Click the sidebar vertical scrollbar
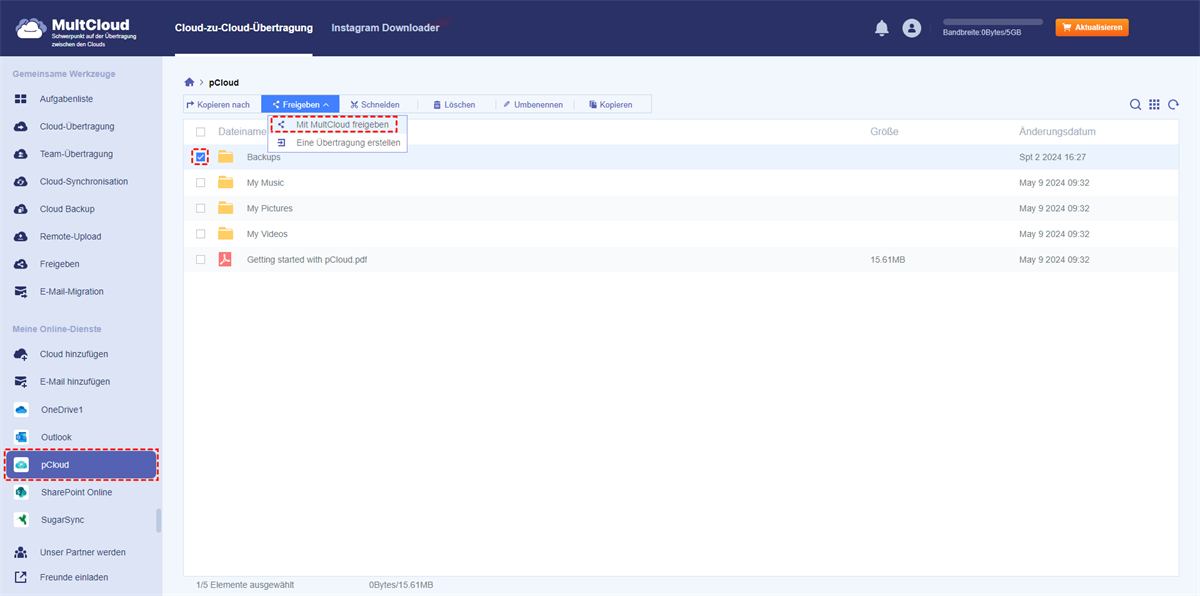Viewport: 1200px width, 596px height. click(159, 521)
